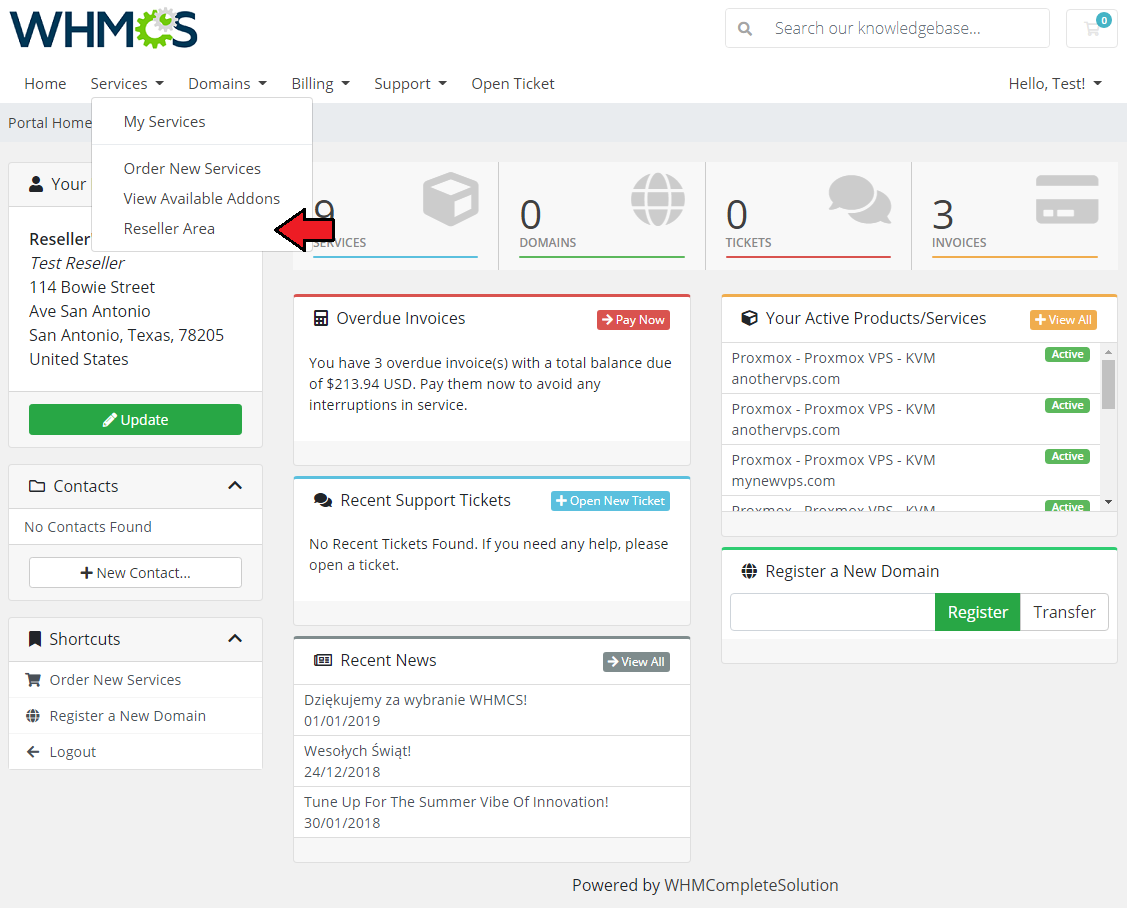Click the cube icon beside Your Active Products/Services
Image resolution: width=1127 pixels, height=908 pixels.
[x=749, y=318]
